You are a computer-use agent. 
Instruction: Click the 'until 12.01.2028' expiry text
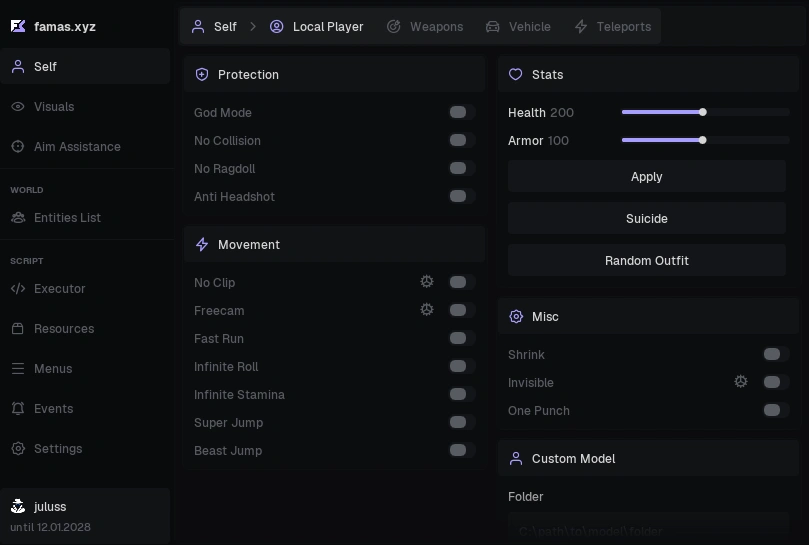coord(51,527)
